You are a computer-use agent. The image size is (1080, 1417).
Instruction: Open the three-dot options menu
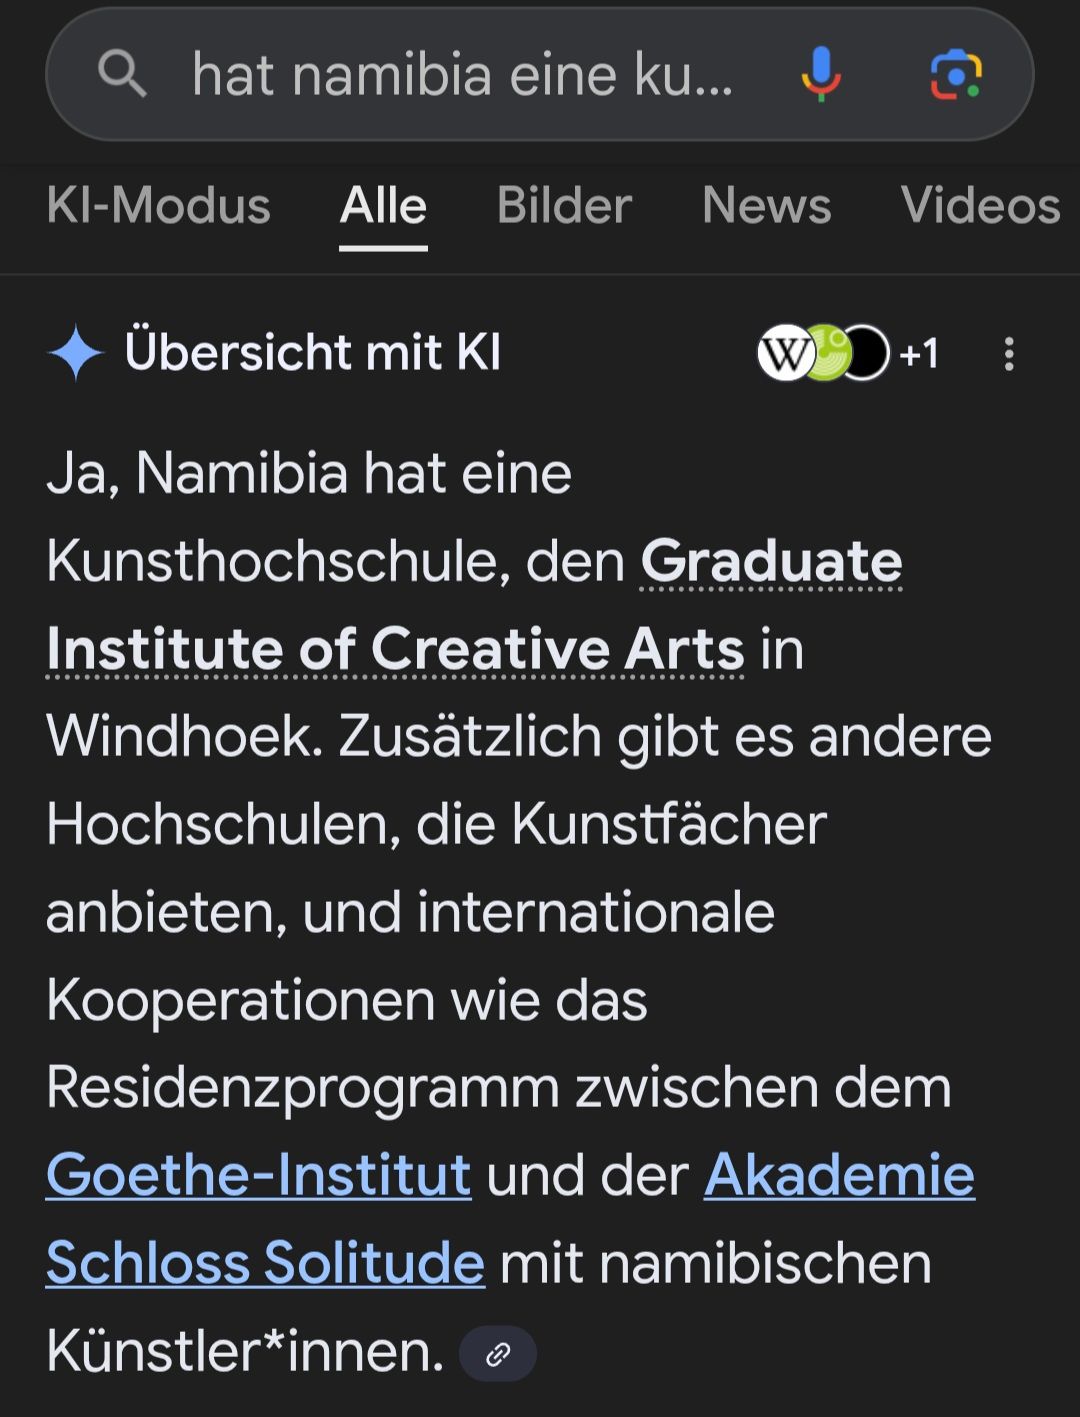coord(1009,354)
